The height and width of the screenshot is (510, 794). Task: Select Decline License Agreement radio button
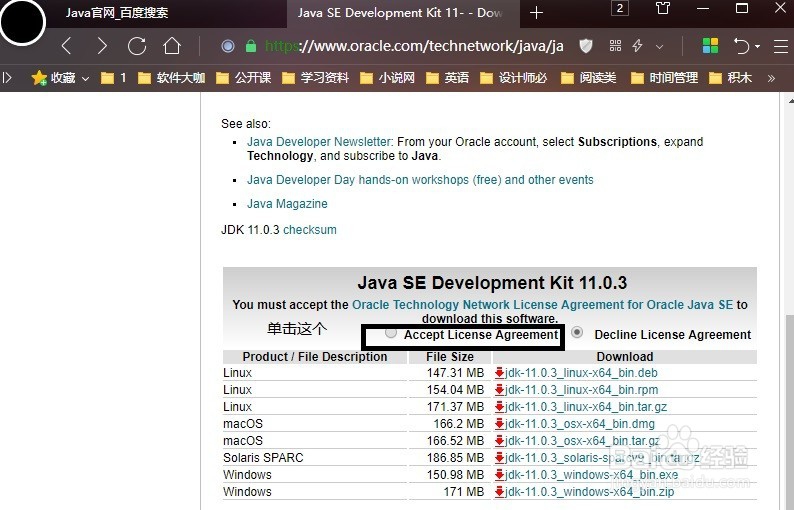coord(577,332)
